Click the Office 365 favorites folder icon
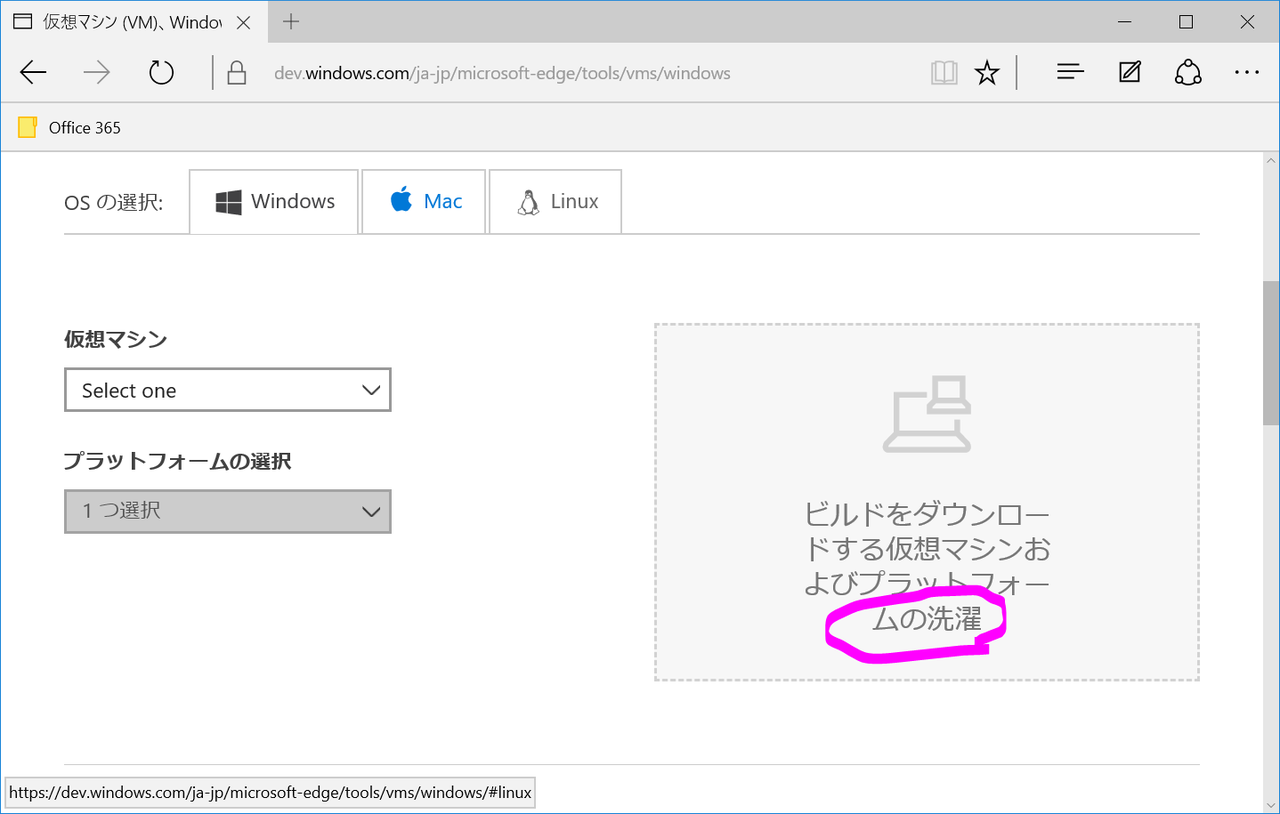1280x814 pixels. 28,127
